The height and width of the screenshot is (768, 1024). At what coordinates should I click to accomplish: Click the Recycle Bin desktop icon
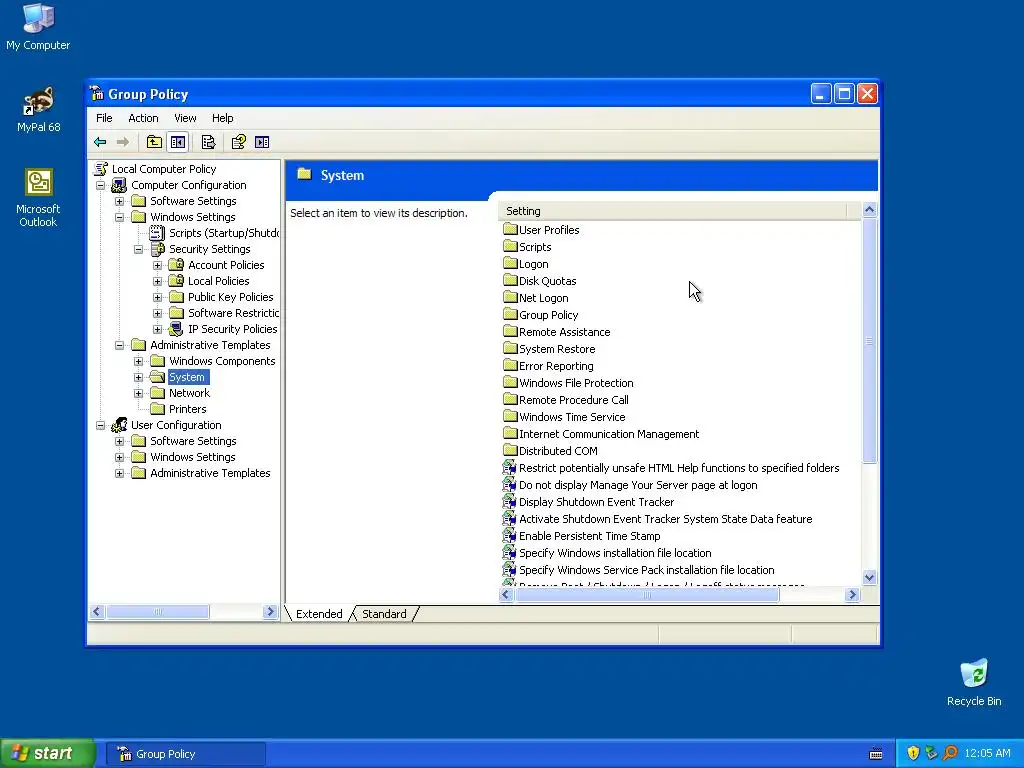[974, 673]
